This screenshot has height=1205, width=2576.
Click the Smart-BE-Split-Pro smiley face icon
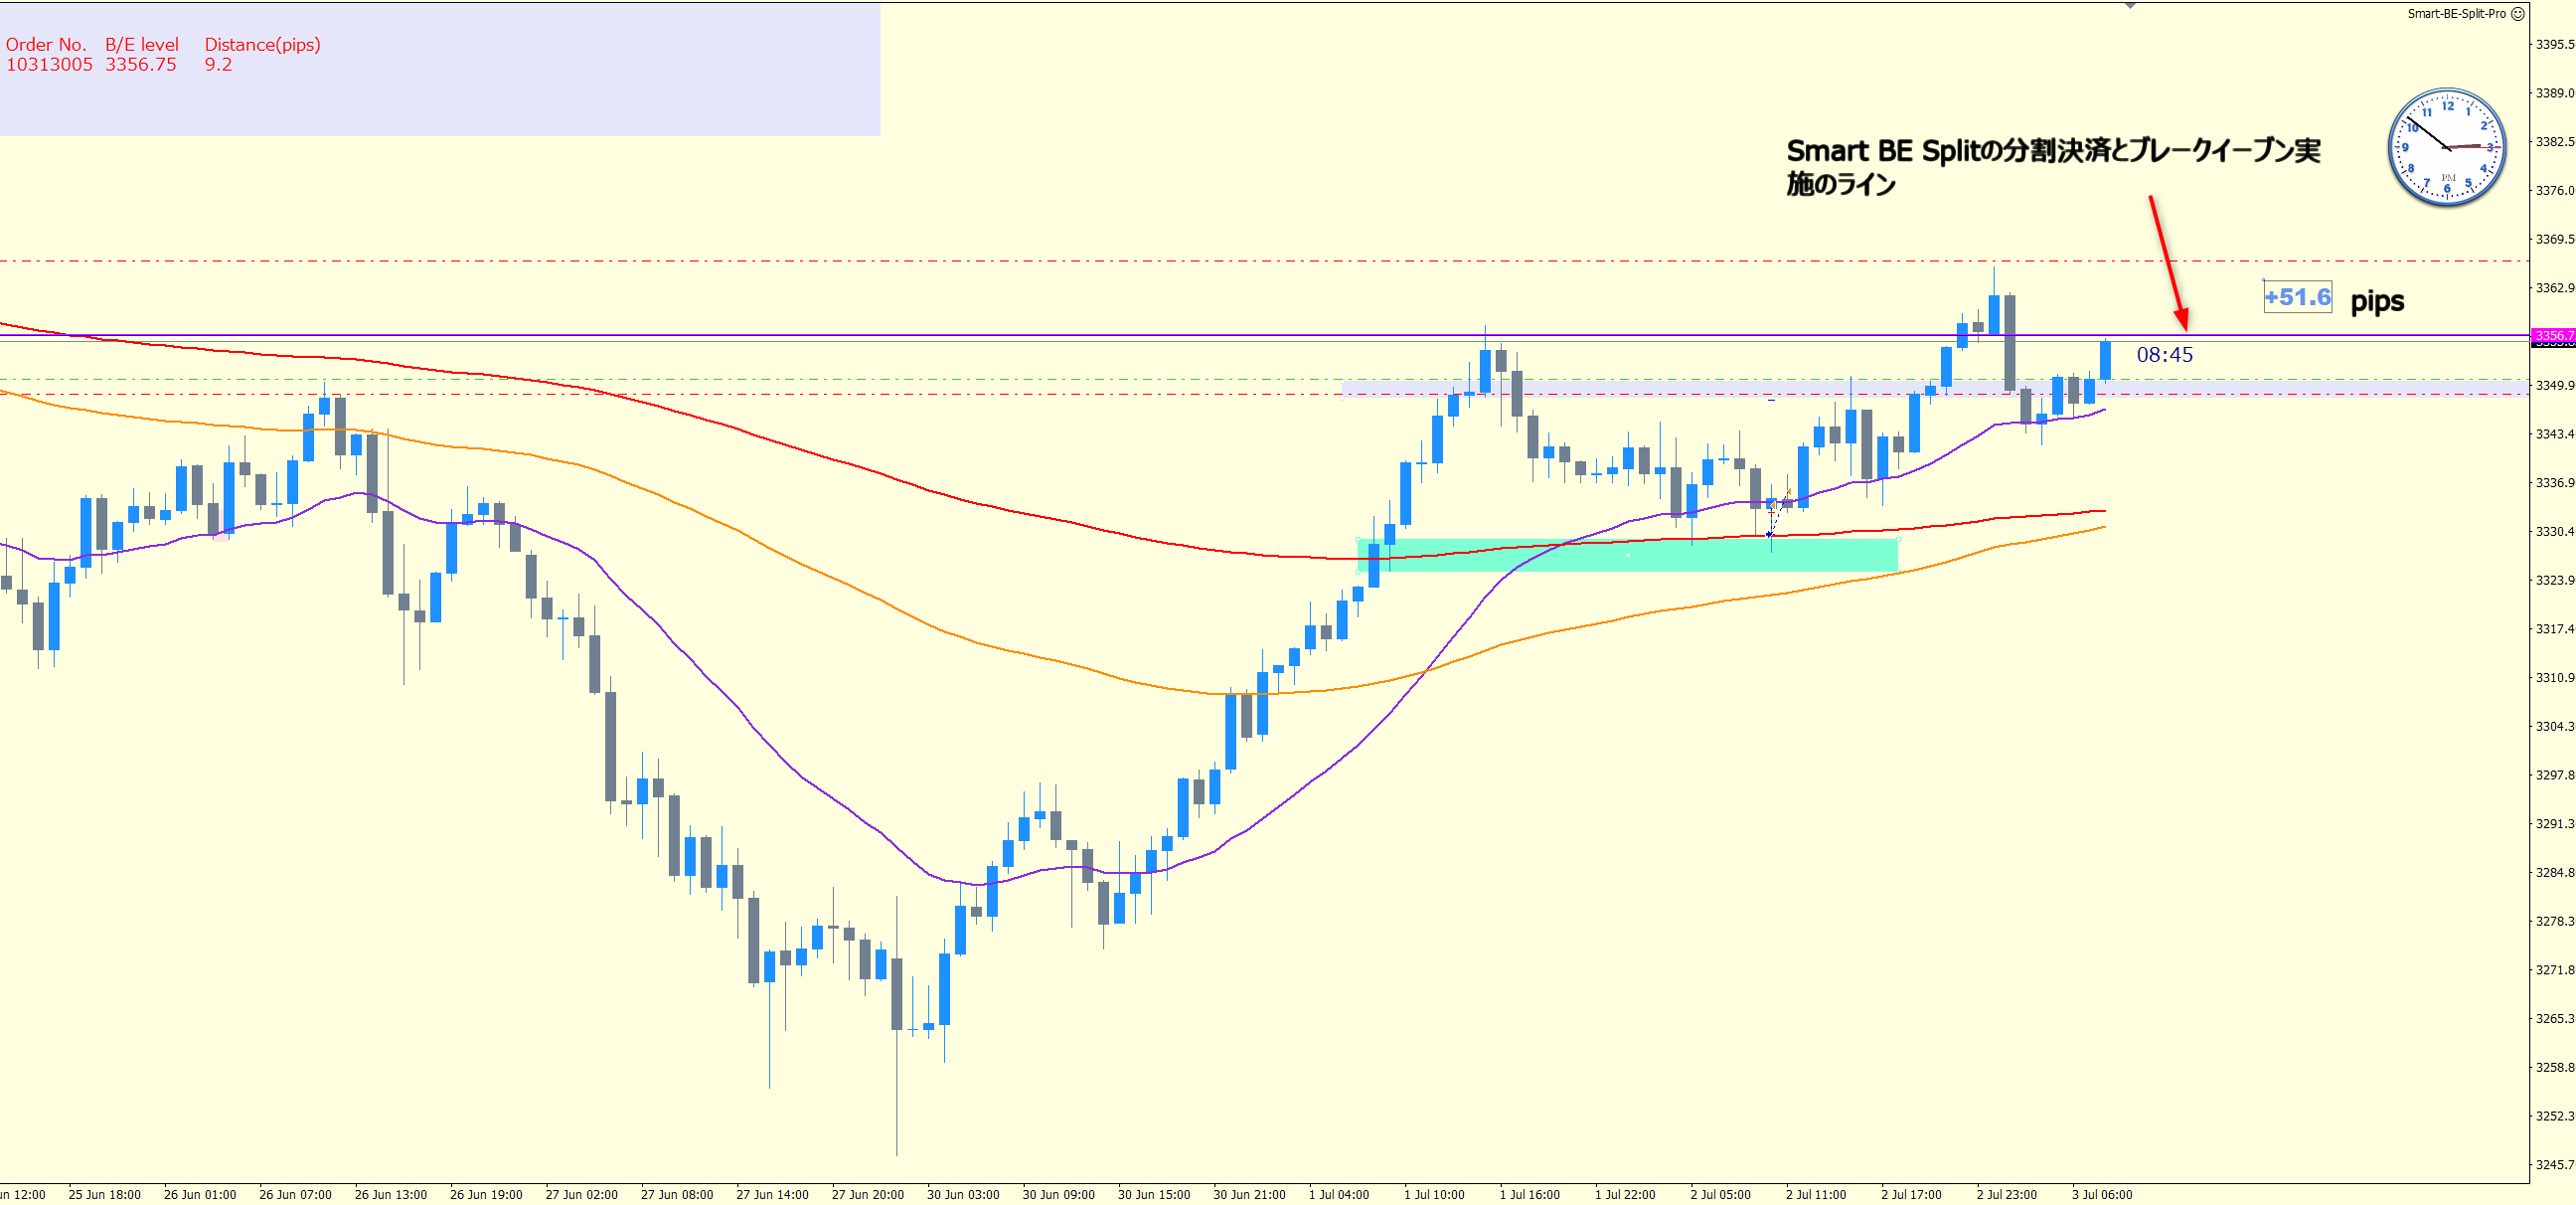tap(2518, 14)
